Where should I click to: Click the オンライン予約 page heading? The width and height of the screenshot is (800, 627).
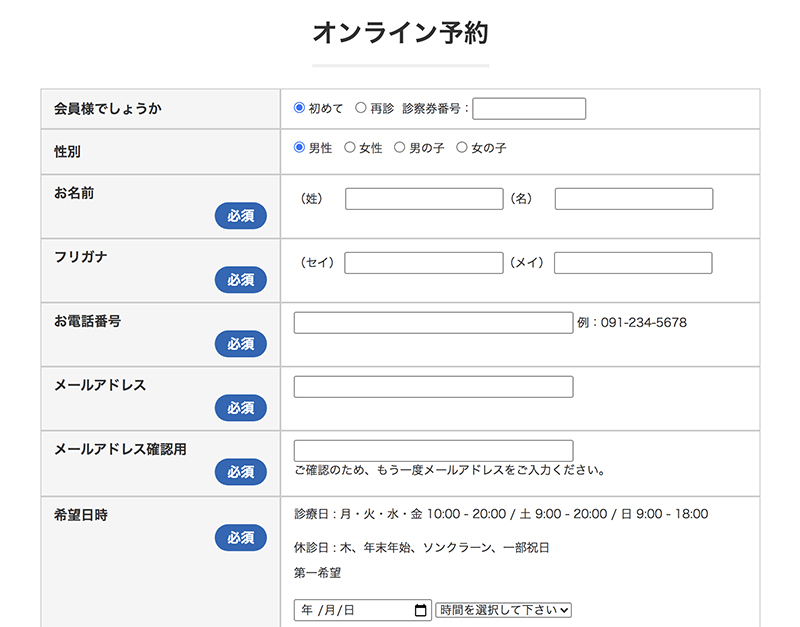coord(400,33)
